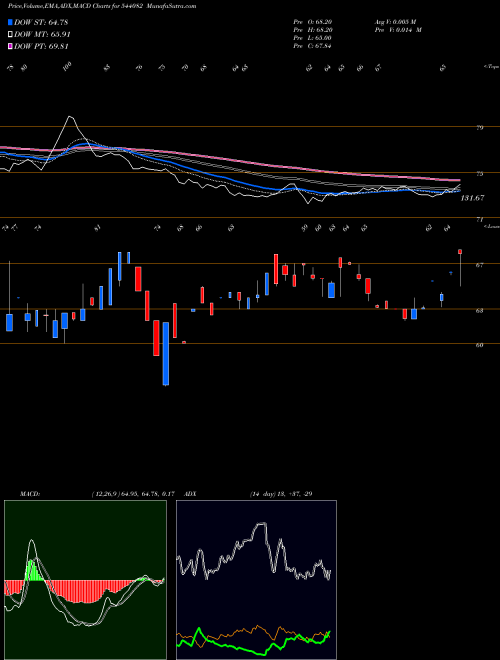Click the 'Pre O: 68.20' open value
The image size is (500, 660).
point(312,22)
